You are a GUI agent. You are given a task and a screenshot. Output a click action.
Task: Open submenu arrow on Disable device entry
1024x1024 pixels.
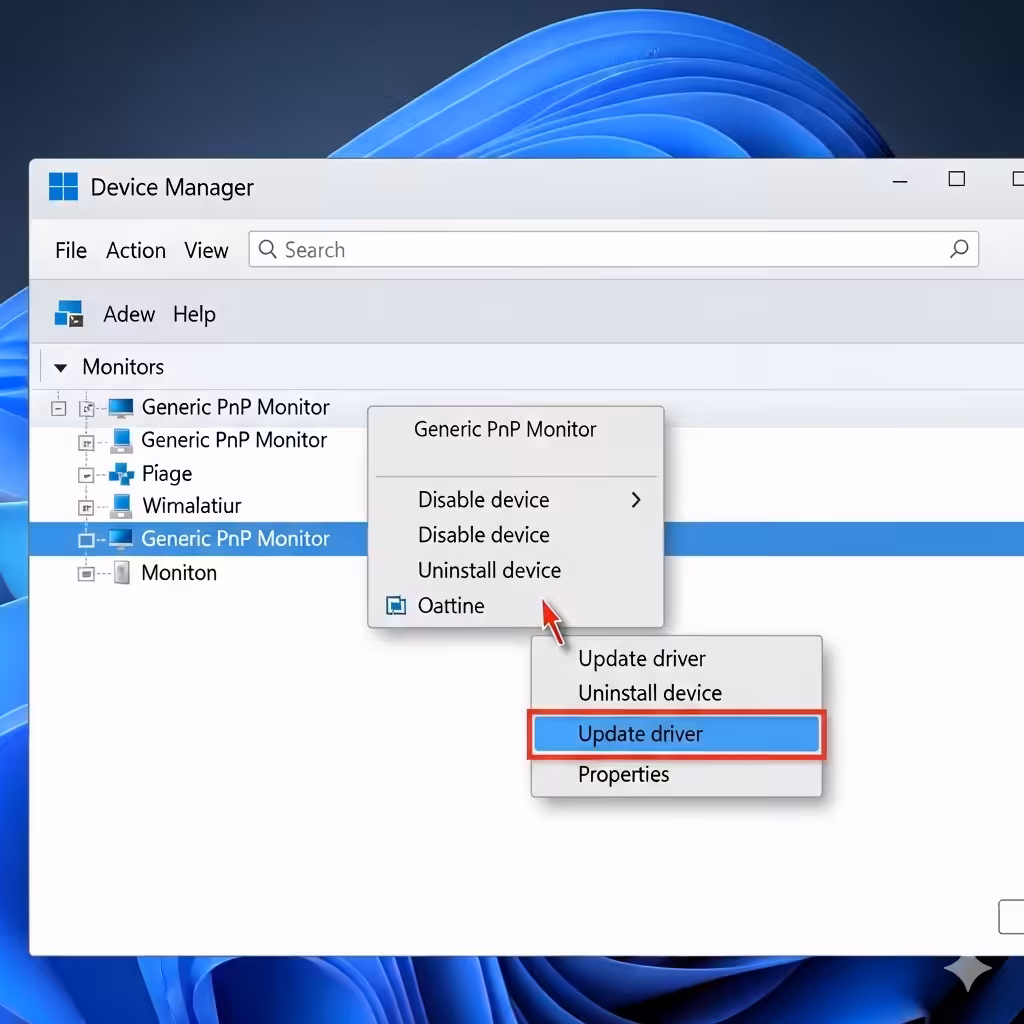pyautogui.click(x=636, y=500)
